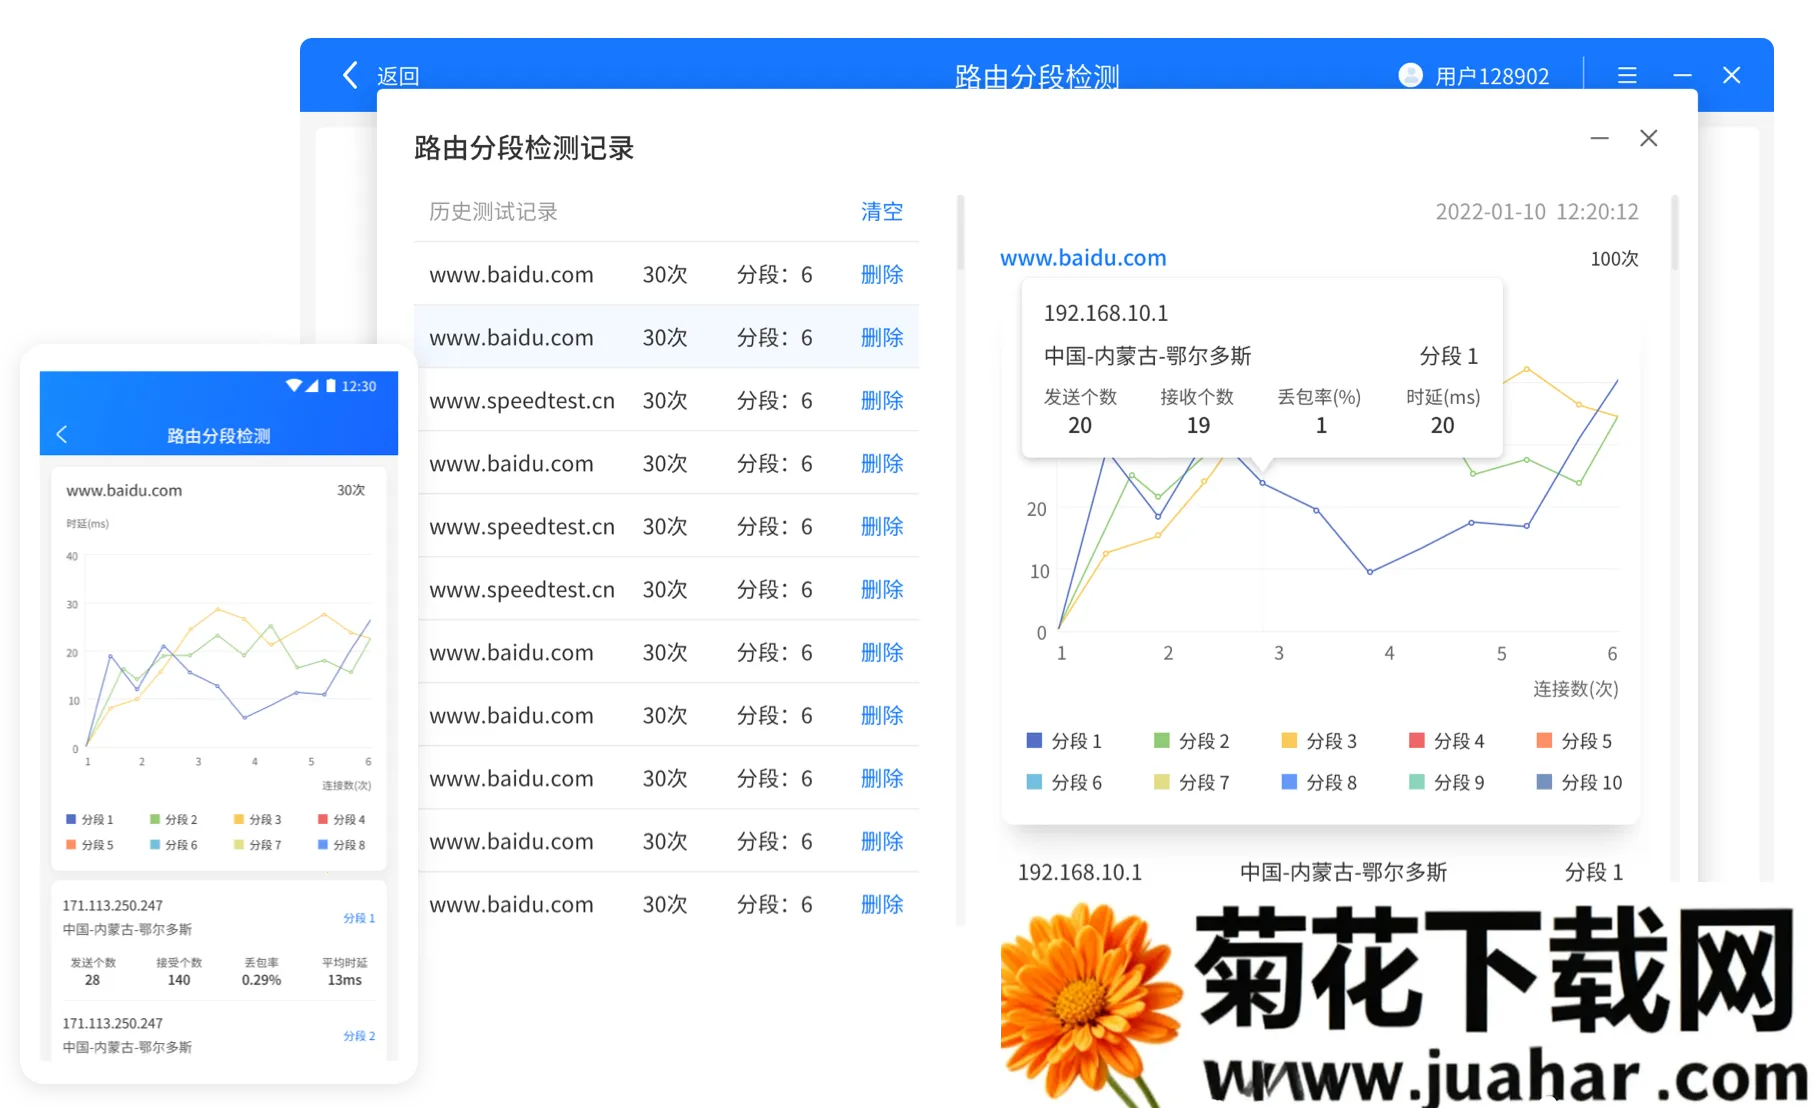Click the 分段 2 green legend color swatch
Screen dimensions: 1820x1108
(x=1160, y=741)
